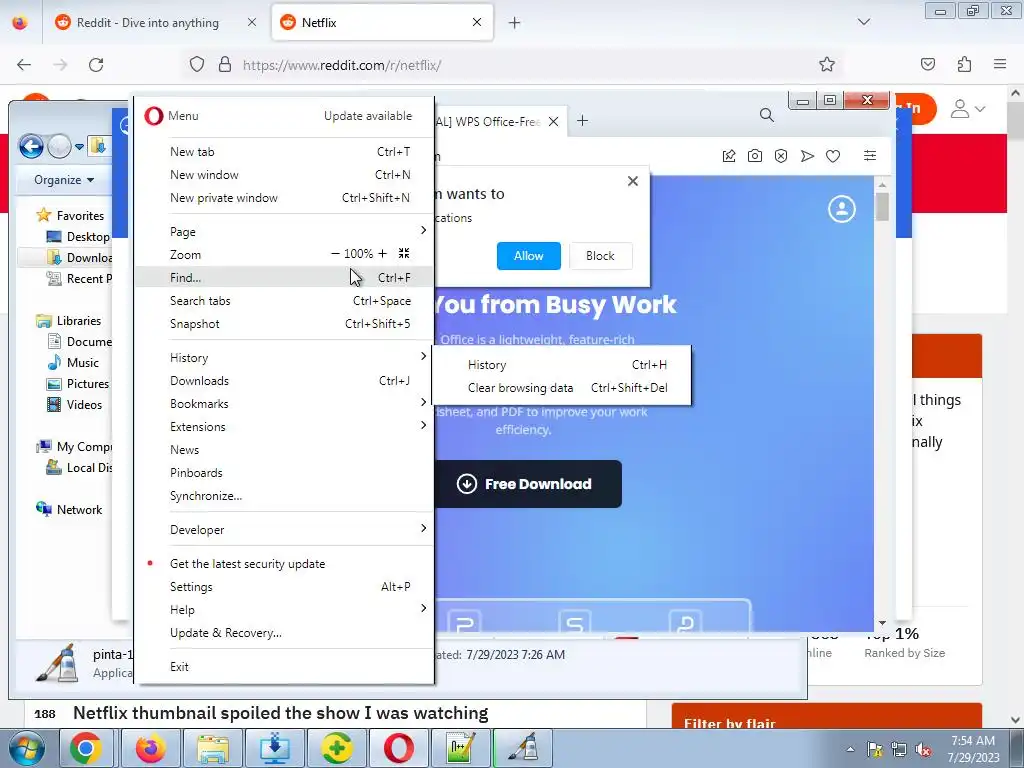Increase zoom with the plus button

pyautogui.click(x=382, y=253)
